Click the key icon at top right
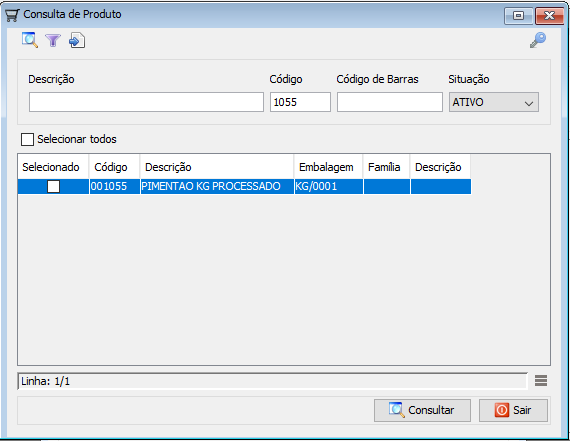570x441 pixels. [538, 40]
